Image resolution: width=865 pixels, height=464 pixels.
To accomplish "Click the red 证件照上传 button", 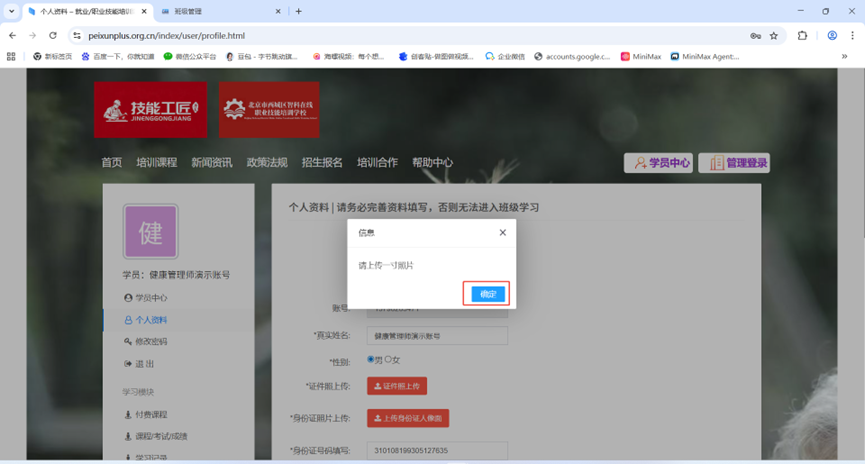I will [x=397, y=386].
